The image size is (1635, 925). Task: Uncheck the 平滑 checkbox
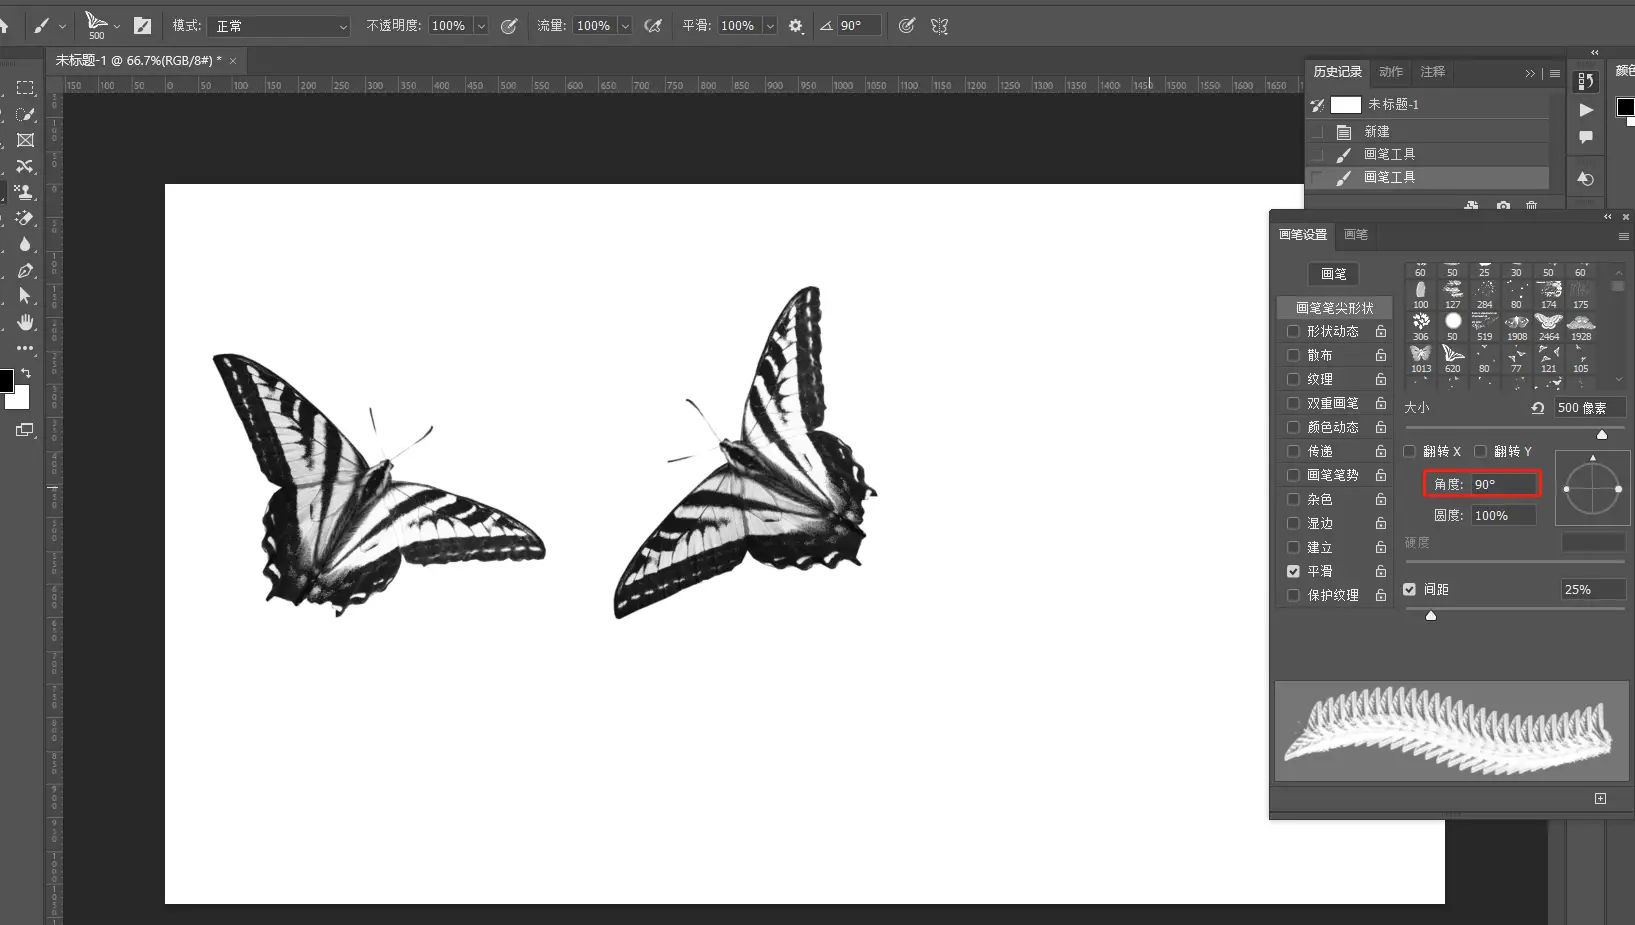[1293, 571]
